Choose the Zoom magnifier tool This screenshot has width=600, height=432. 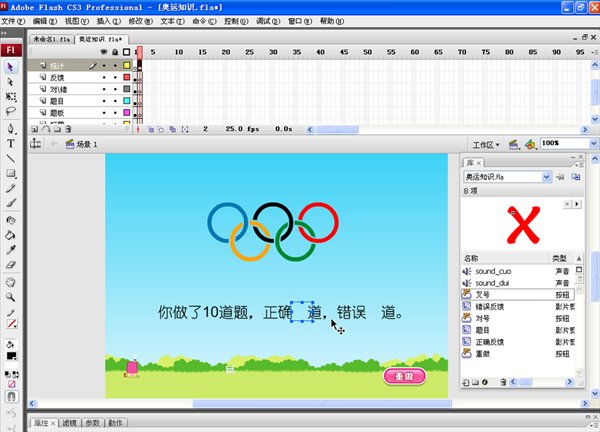11,297
